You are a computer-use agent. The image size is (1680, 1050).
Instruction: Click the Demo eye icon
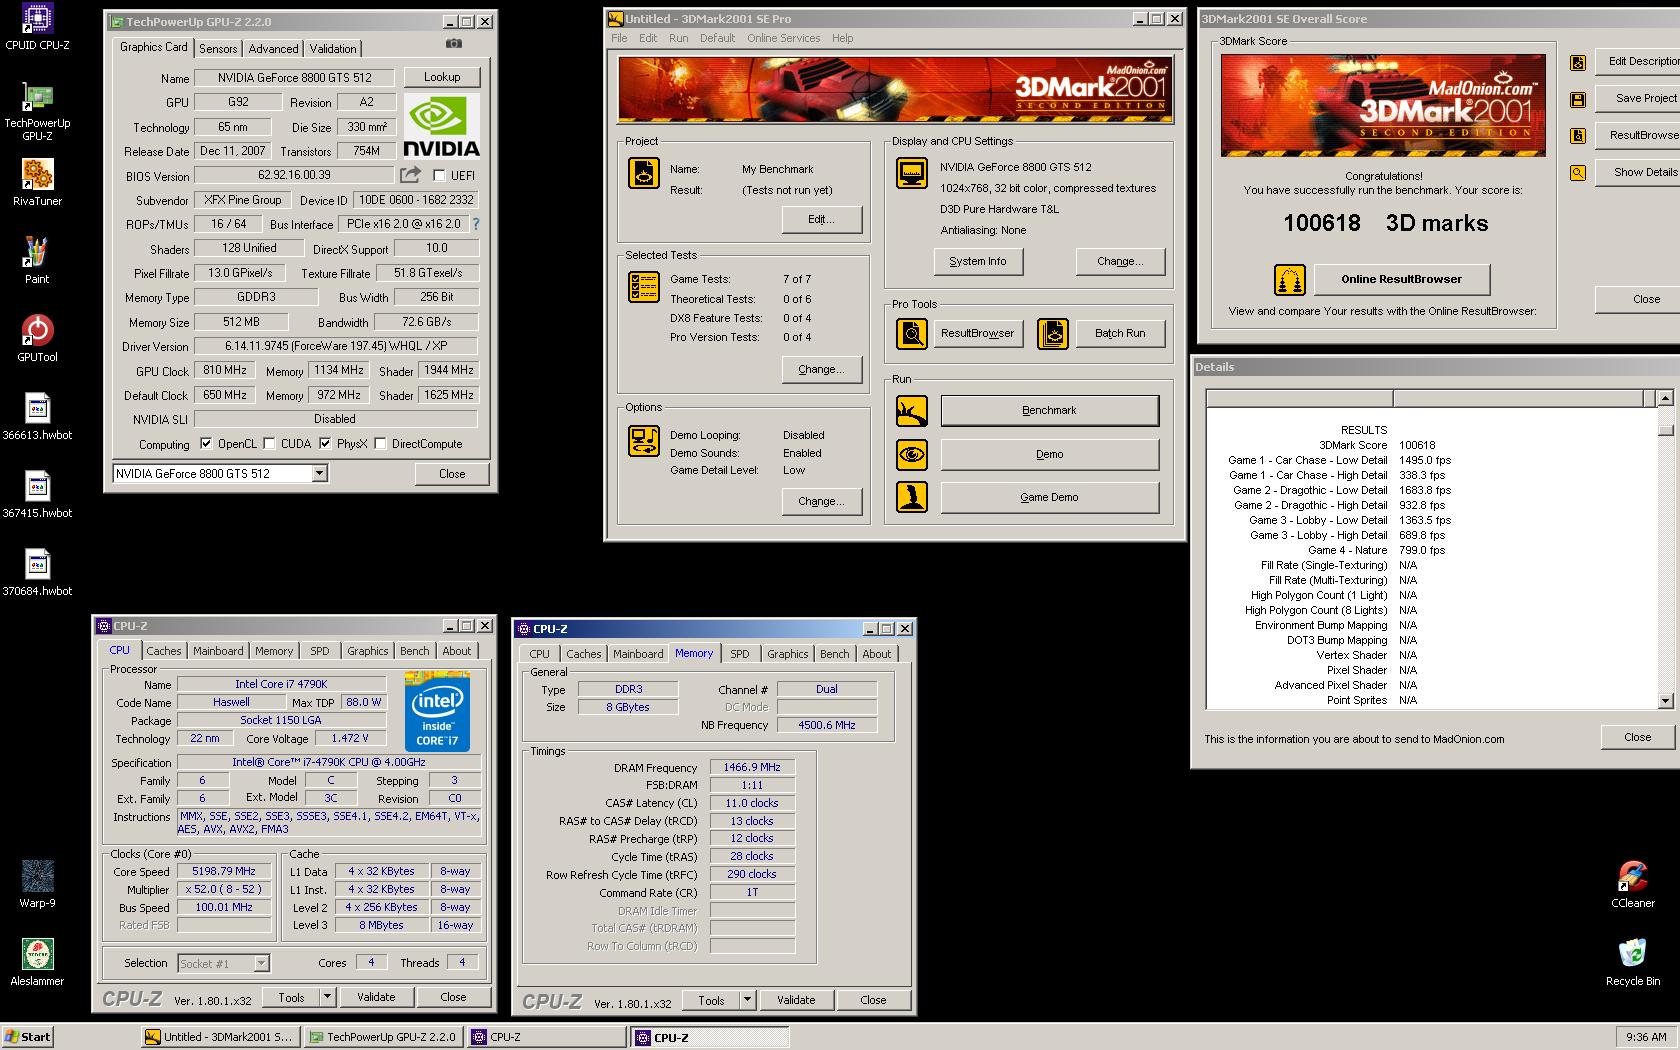[x=911, y=454]
